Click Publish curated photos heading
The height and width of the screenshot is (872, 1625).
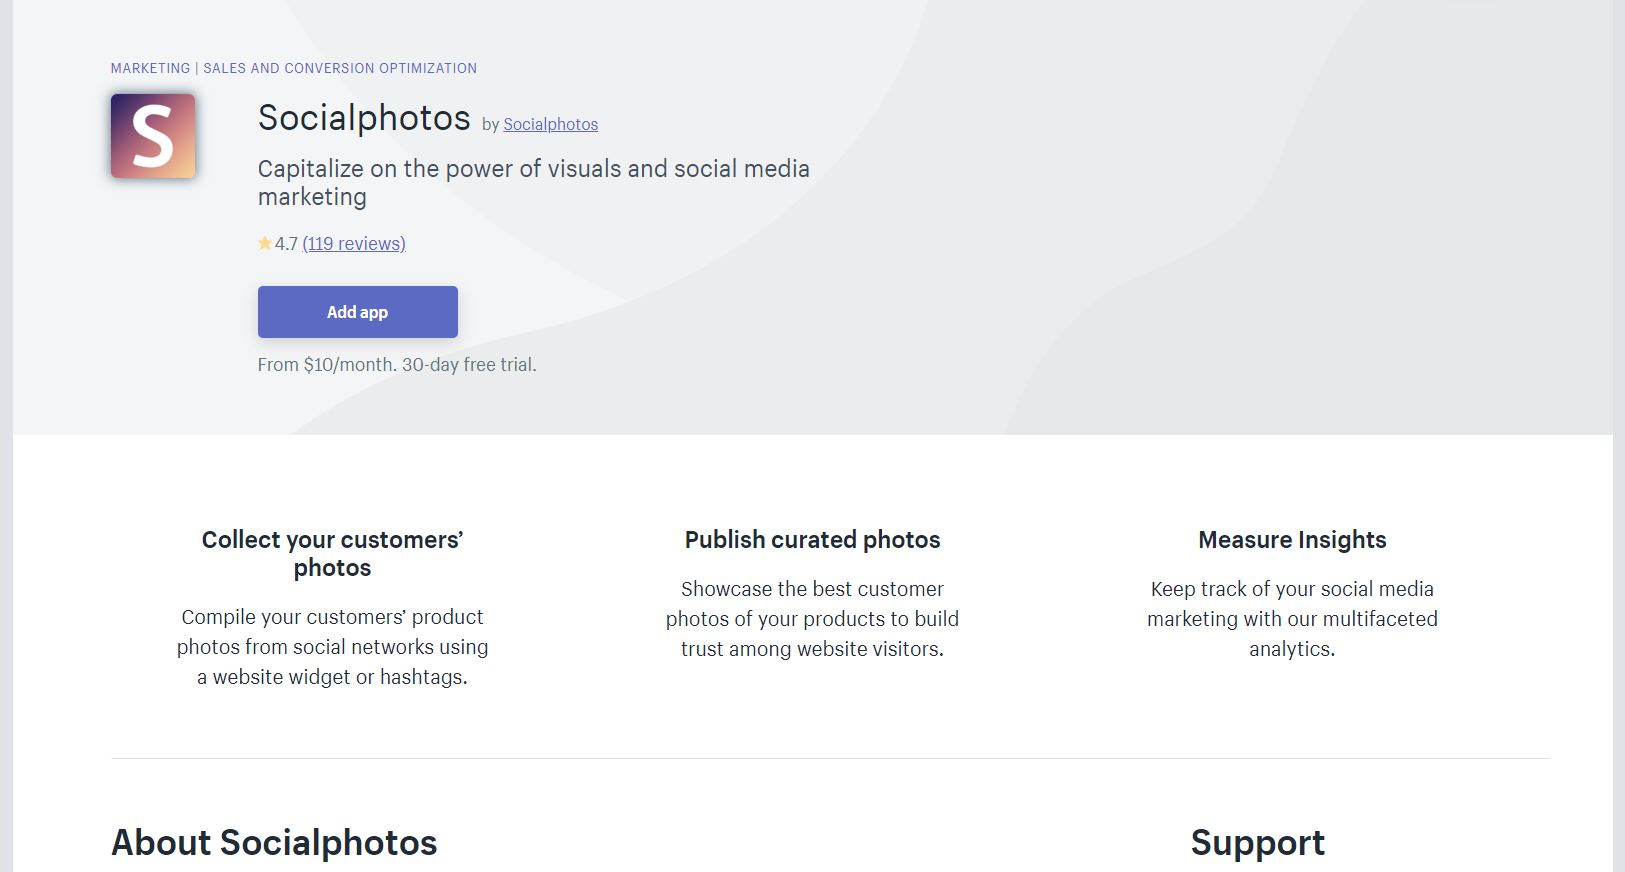tap(812, 540)
